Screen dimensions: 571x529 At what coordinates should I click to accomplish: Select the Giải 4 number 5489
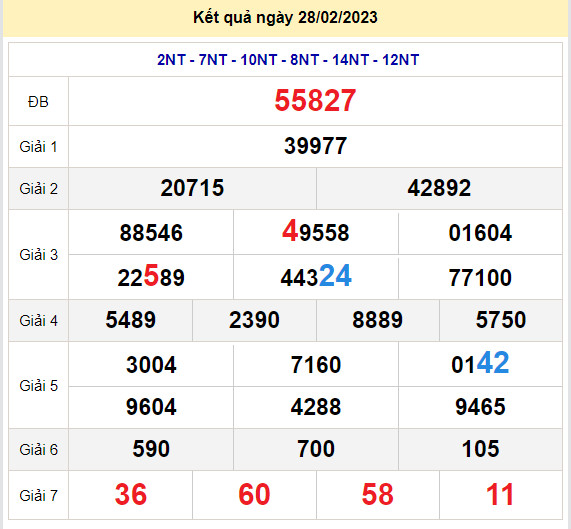point(130,320)
